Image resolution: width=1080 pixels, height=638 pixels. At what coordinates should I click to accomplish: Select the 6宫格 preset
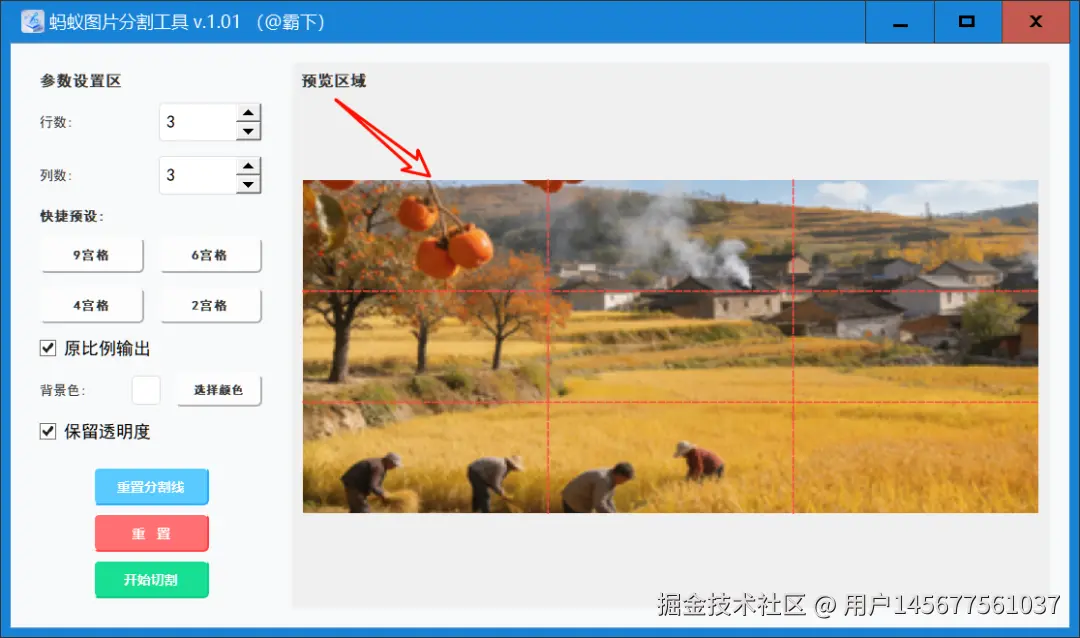(x=210, y=255)
